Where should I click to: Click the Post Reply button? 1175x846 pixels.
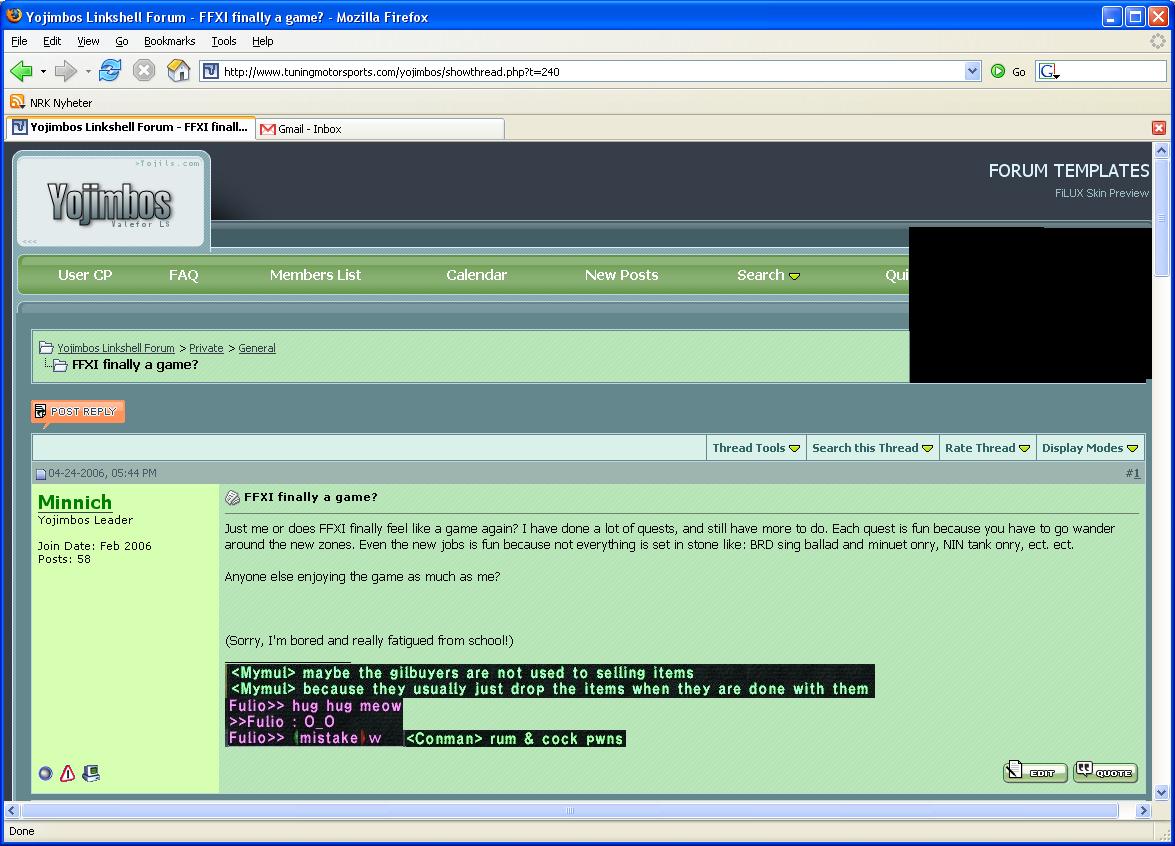(78, 412)
